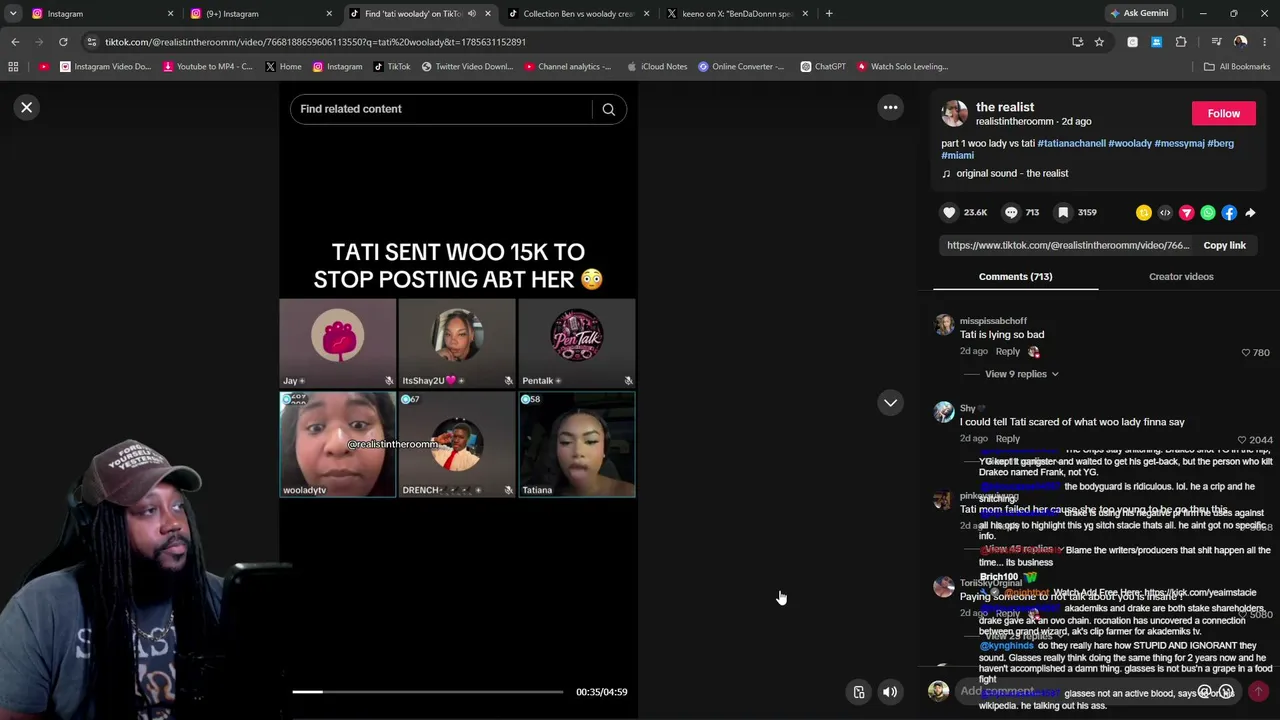Expand View 9 replies

tap(1021, 374)
